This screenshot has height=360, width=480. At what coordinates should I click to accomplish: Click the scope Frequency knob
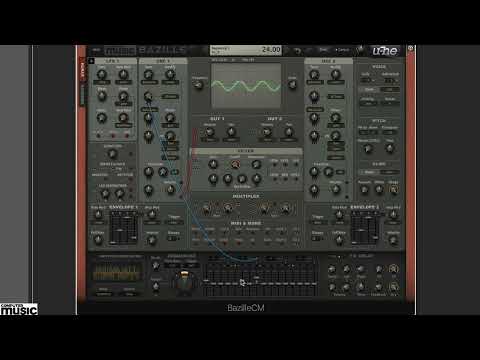[x=199, y=86]
